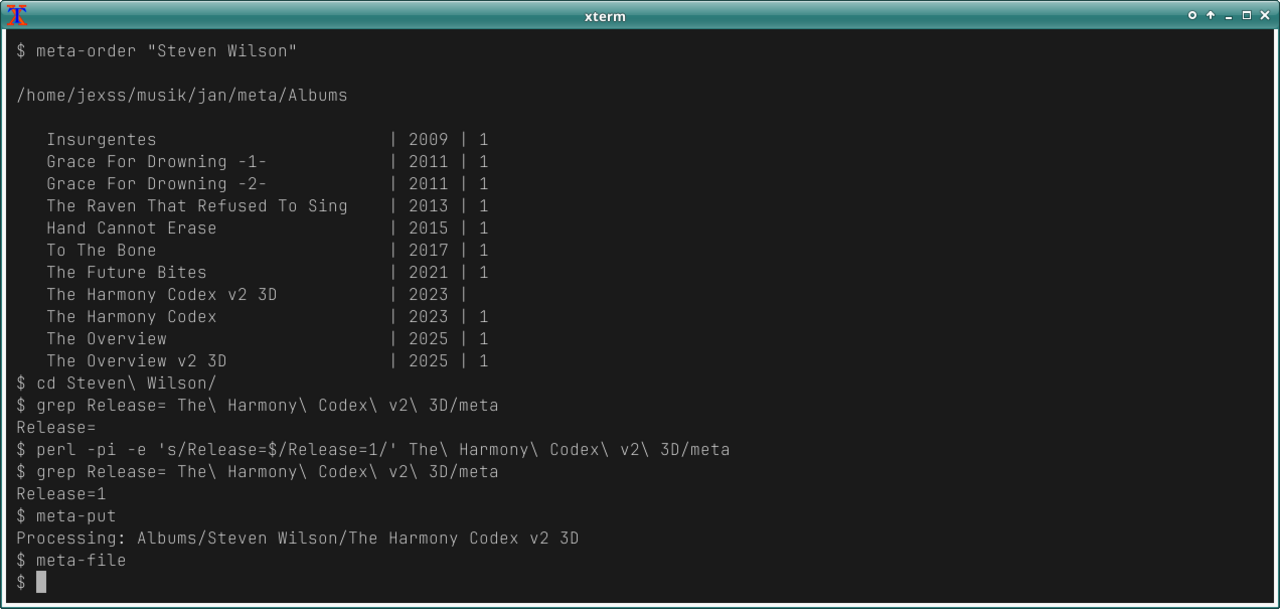Screen dimensions: 1280x609
Task: Click the Insurgentes album row
Action: (101, 140)
